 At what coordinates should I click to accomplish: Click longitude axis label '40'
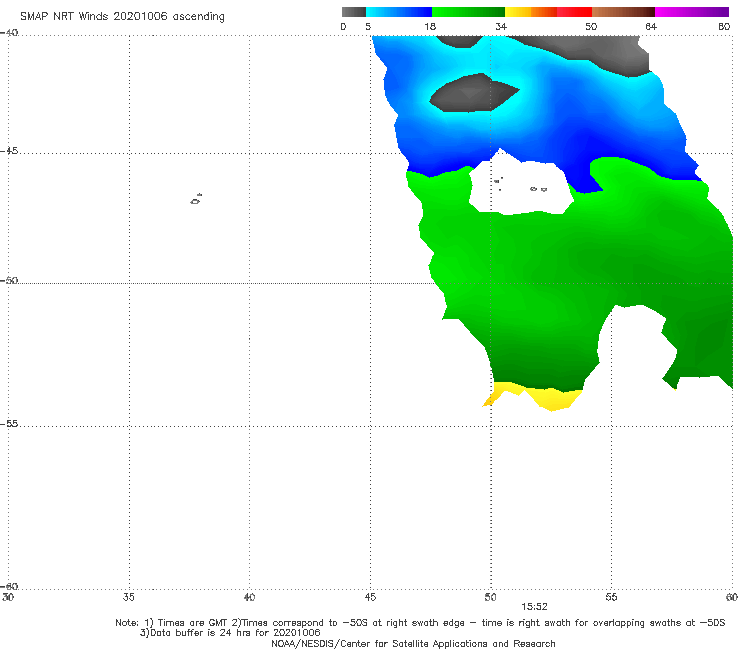point(249,597)
